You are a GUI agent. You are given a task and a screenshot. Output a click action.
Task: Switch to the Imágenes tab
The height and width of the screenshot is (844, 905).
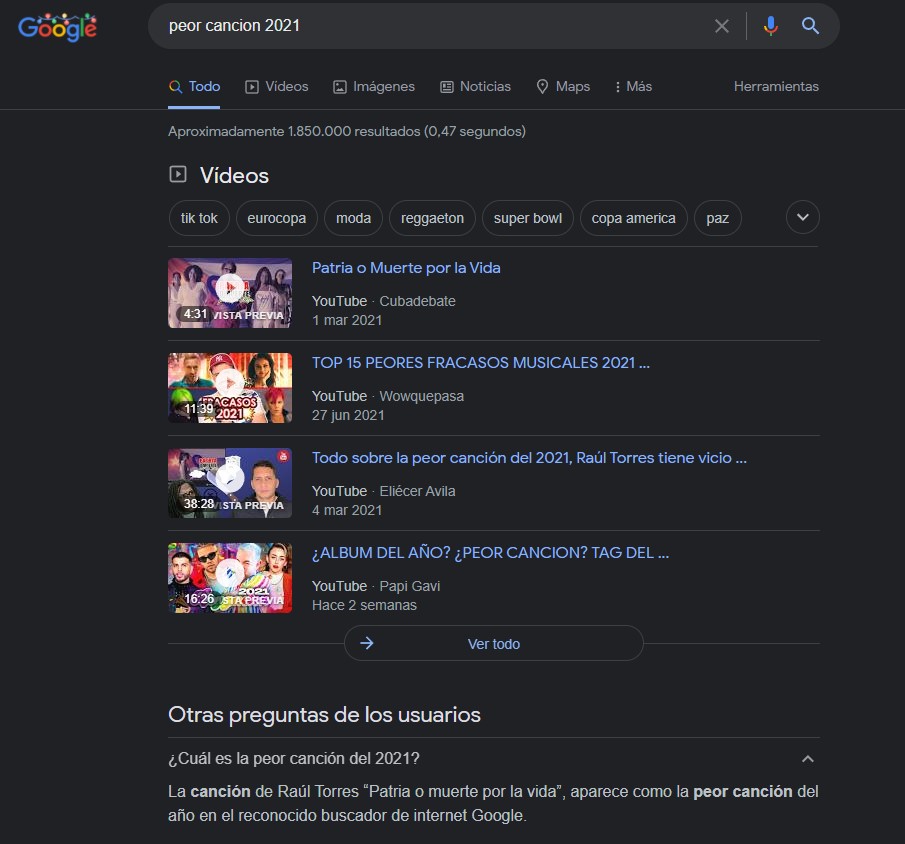[373, 87]
